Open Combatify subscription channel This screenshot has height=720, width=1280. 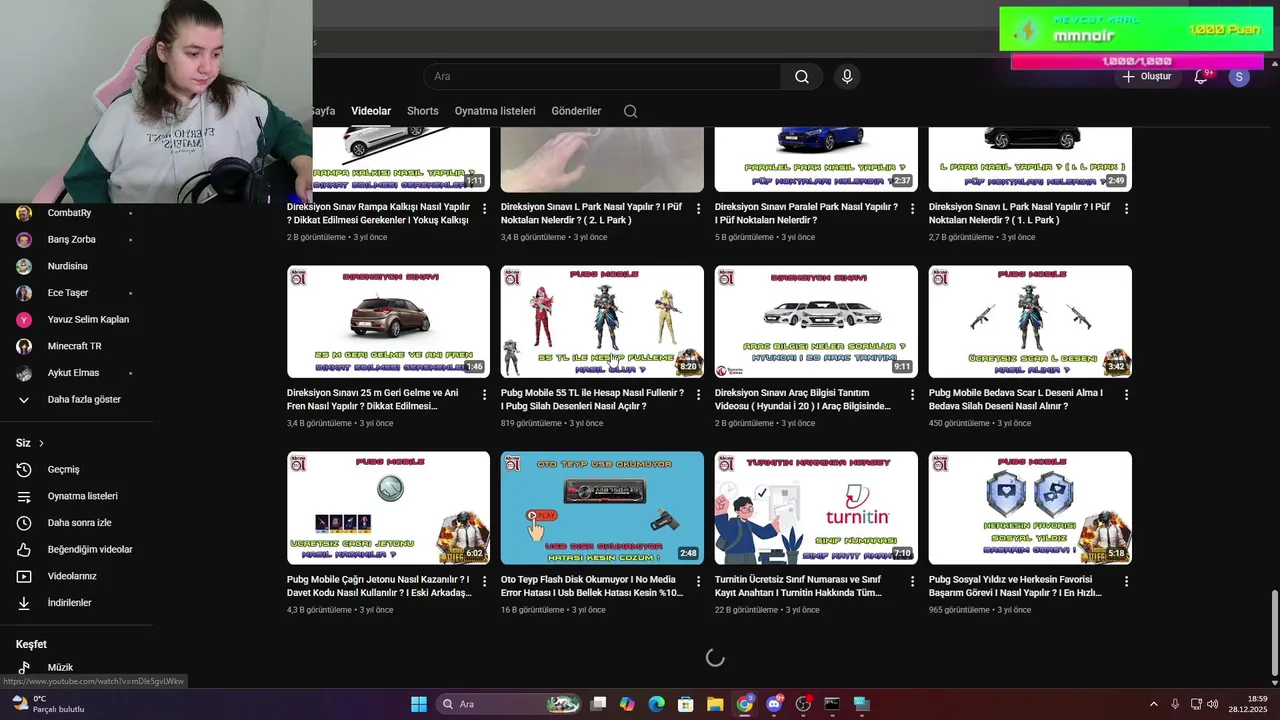(x=69, y=213)
